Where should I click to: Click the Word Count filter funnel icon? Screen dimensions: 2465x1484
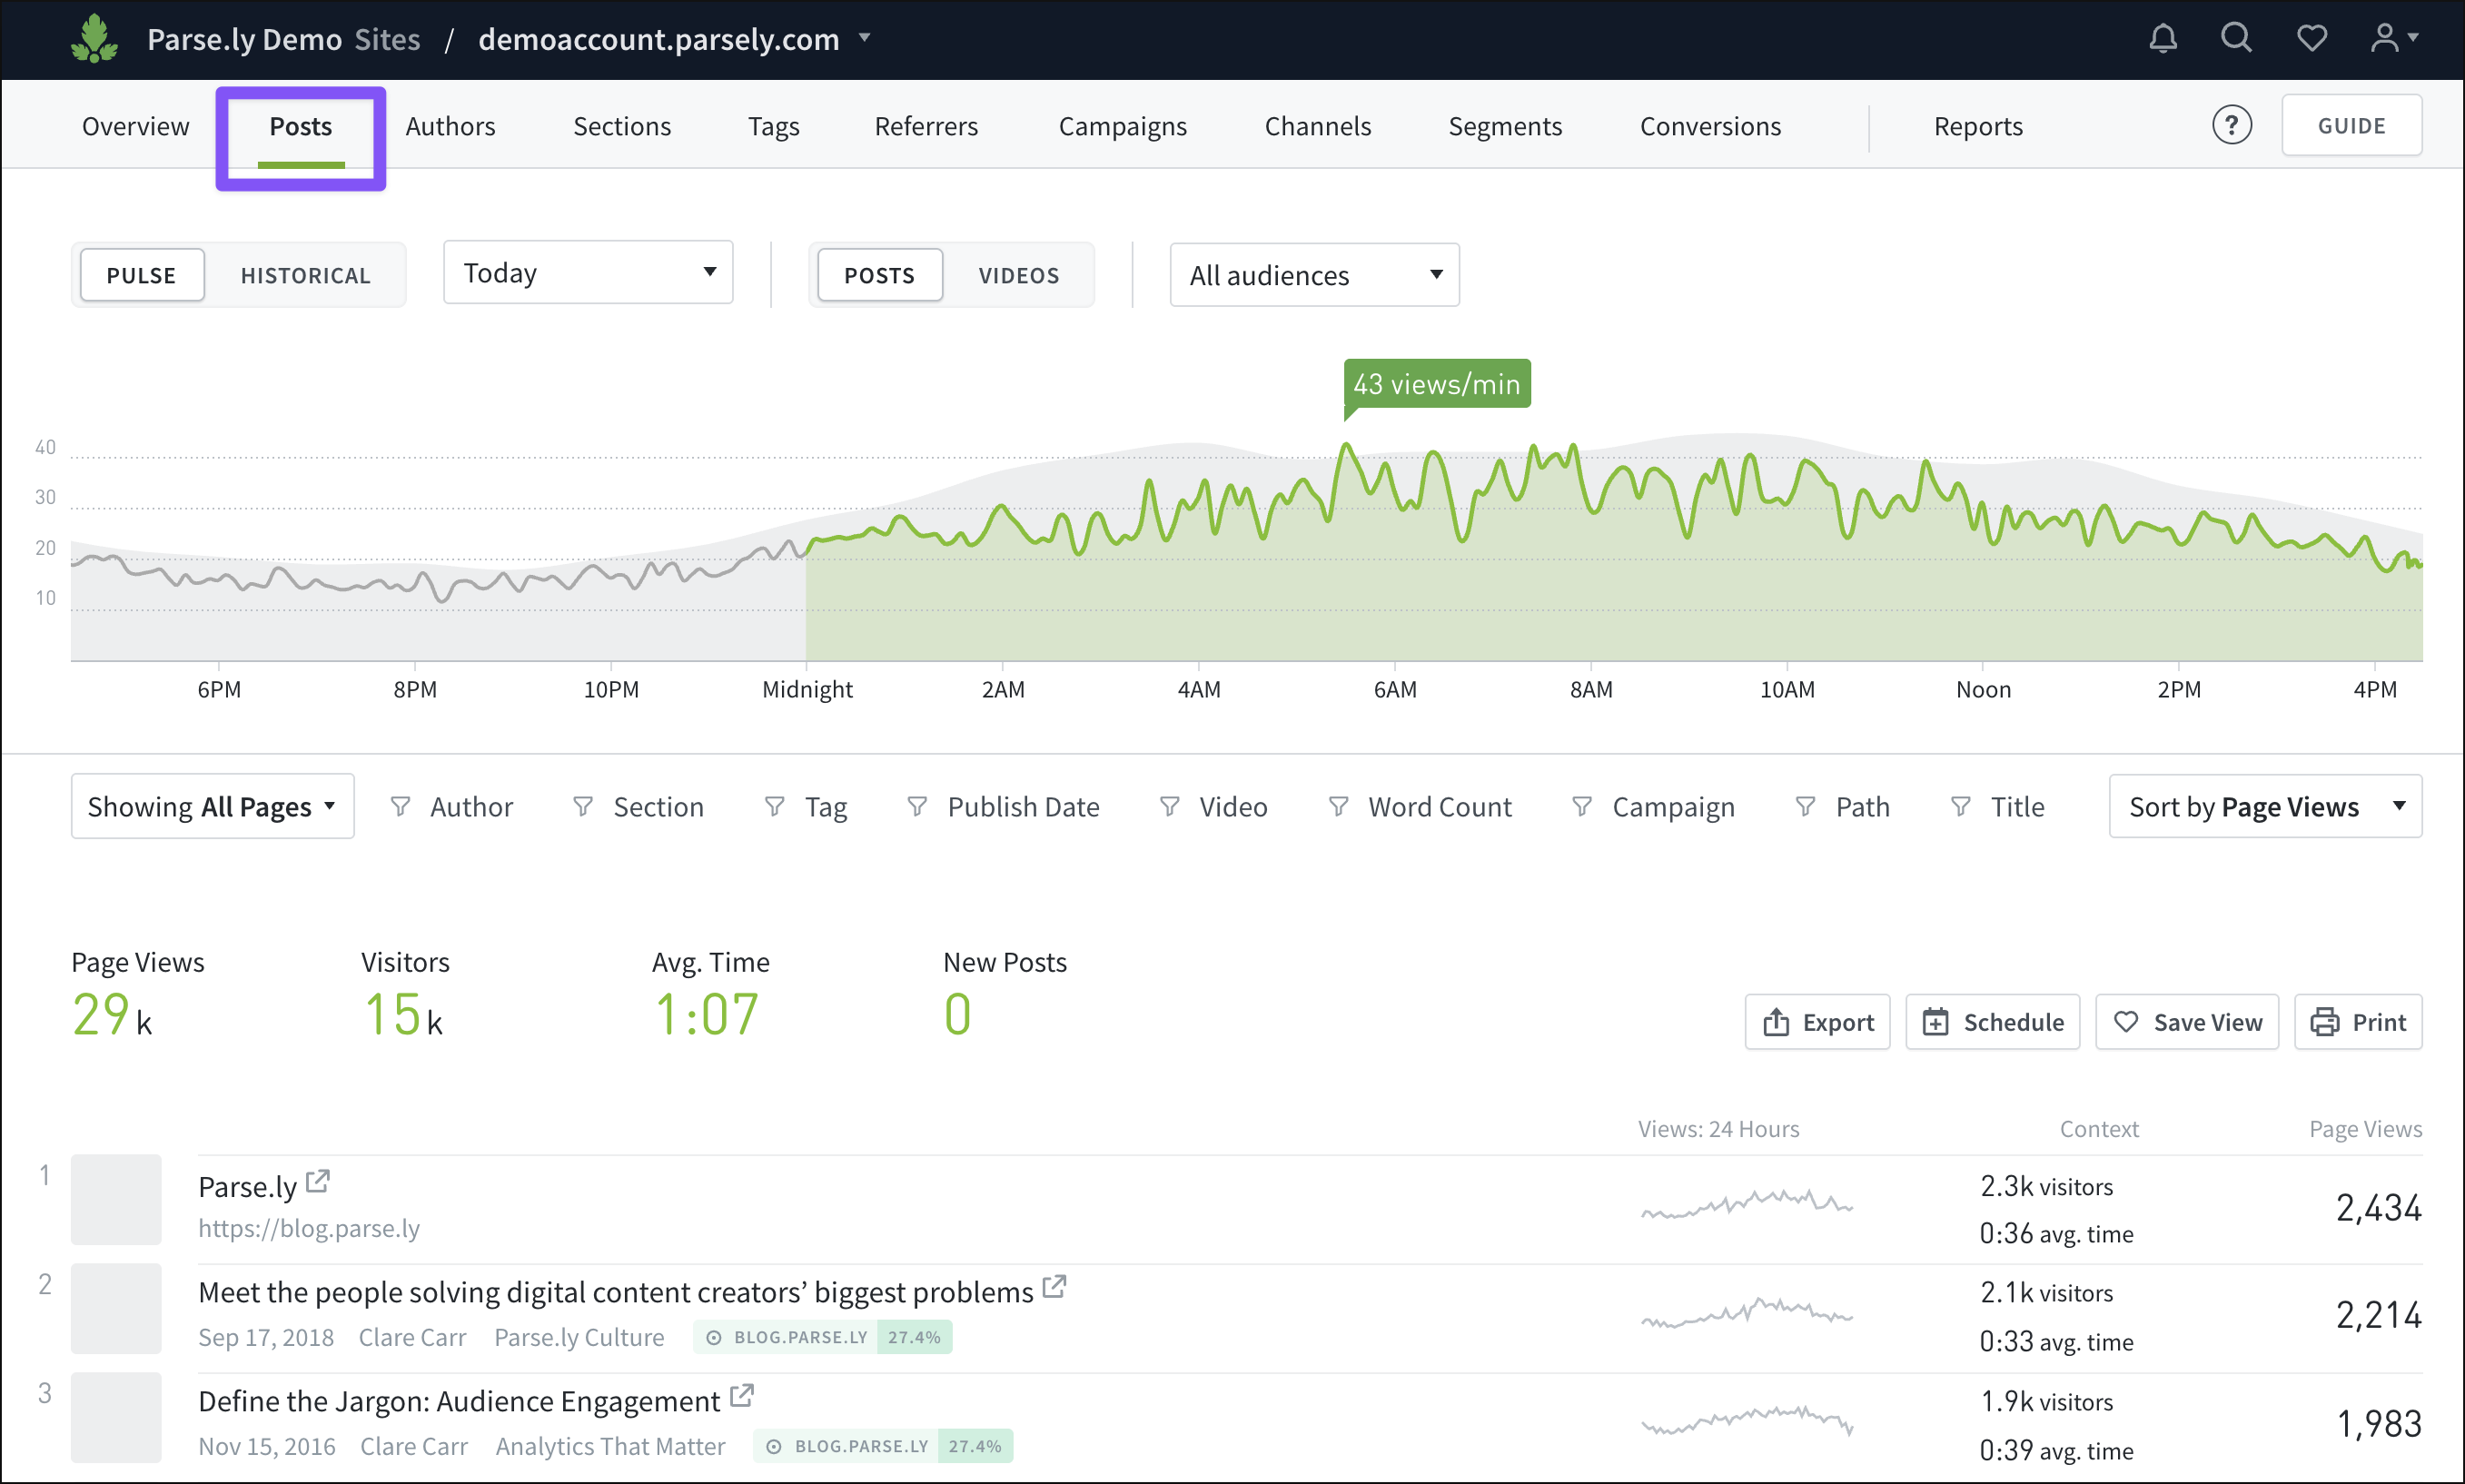1338,806
